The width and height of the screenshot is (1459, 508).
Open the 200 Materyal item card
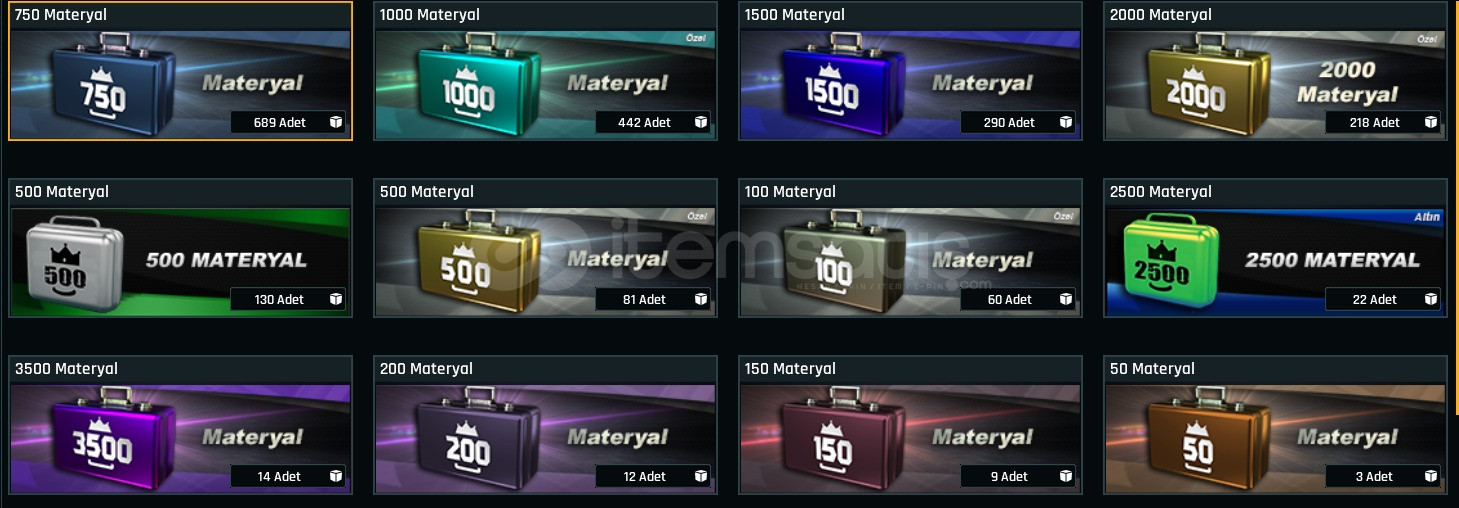[x=545, y=425]
